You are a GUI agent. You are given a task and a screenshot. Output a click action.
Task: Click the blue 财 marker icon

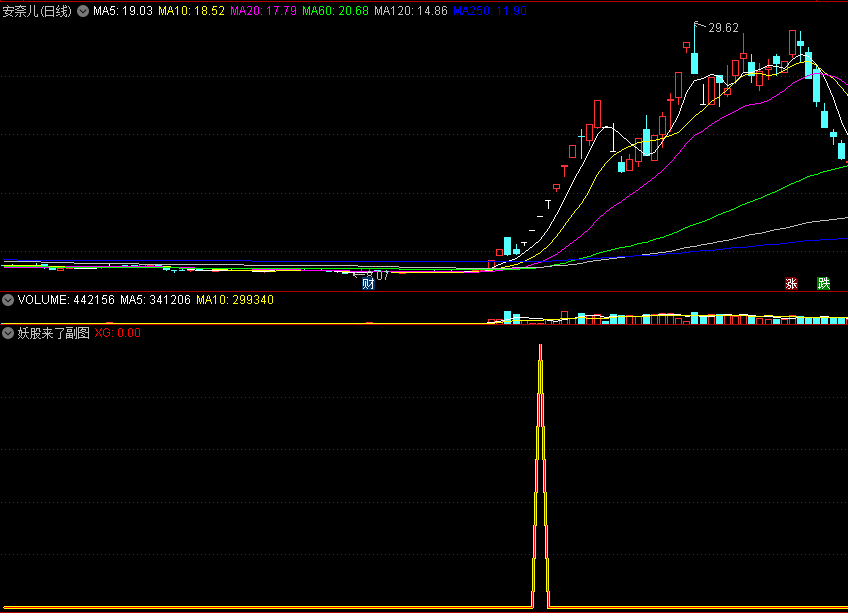click(368, 284)
